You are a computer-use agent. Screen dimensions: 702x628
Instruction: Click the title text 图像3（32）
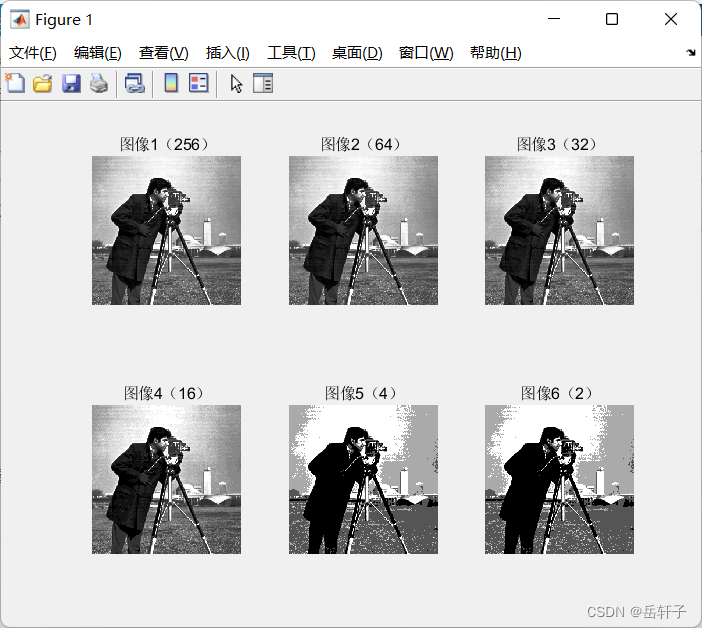pos(559,145)
